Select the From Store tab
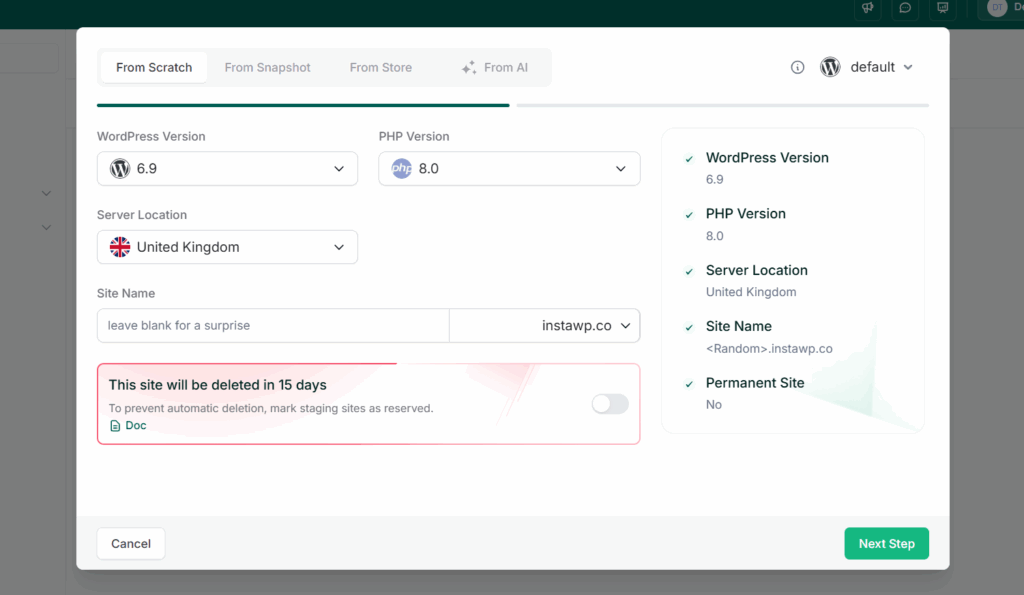 (380, 67)
